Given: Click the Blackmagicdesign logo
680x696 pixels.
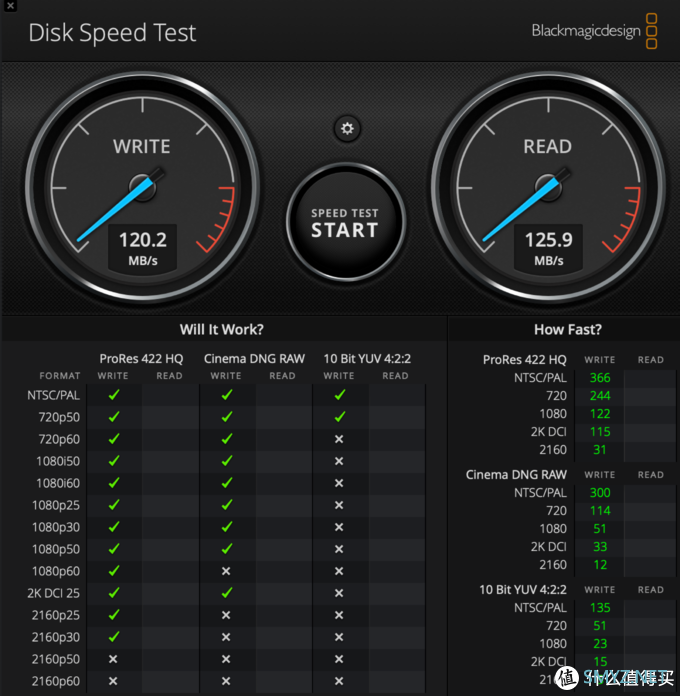Looking at the screenshot, I should (x=594, y=31).
